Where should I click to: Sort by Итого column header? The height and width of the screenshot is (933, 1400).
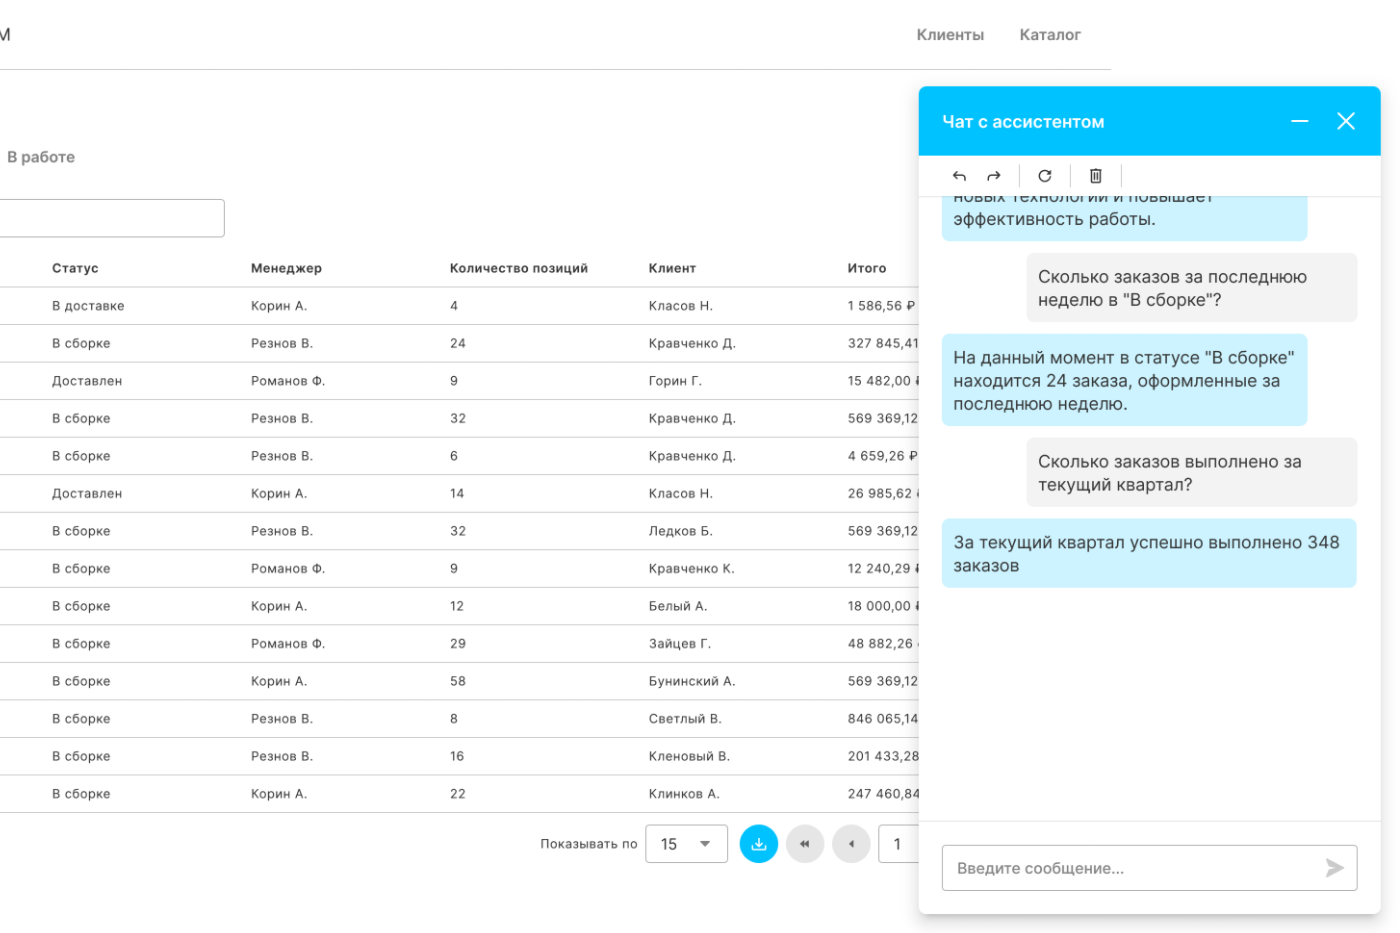coord(867,268)
